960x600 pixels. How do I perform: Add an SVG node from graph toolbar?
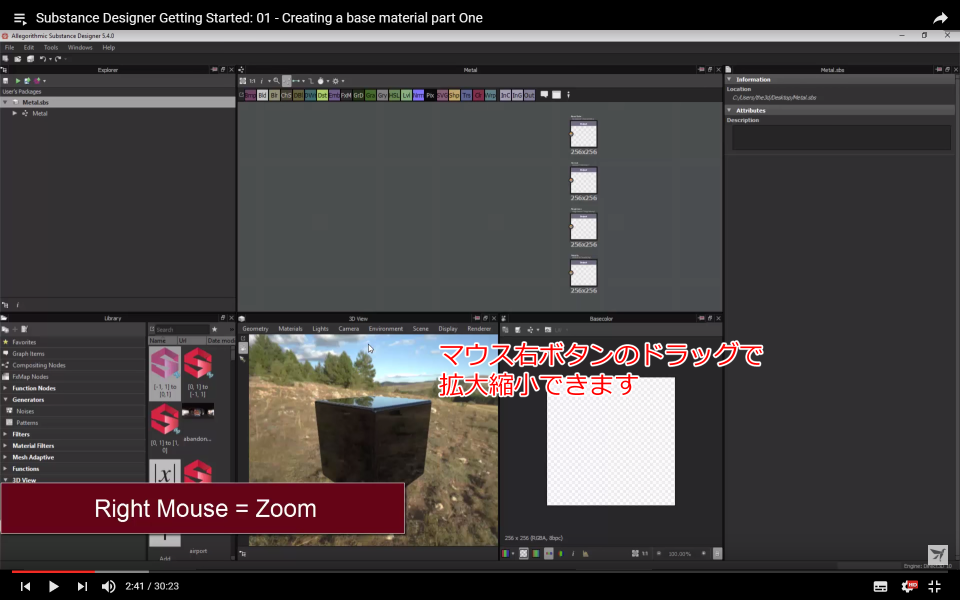pos(442,95)
